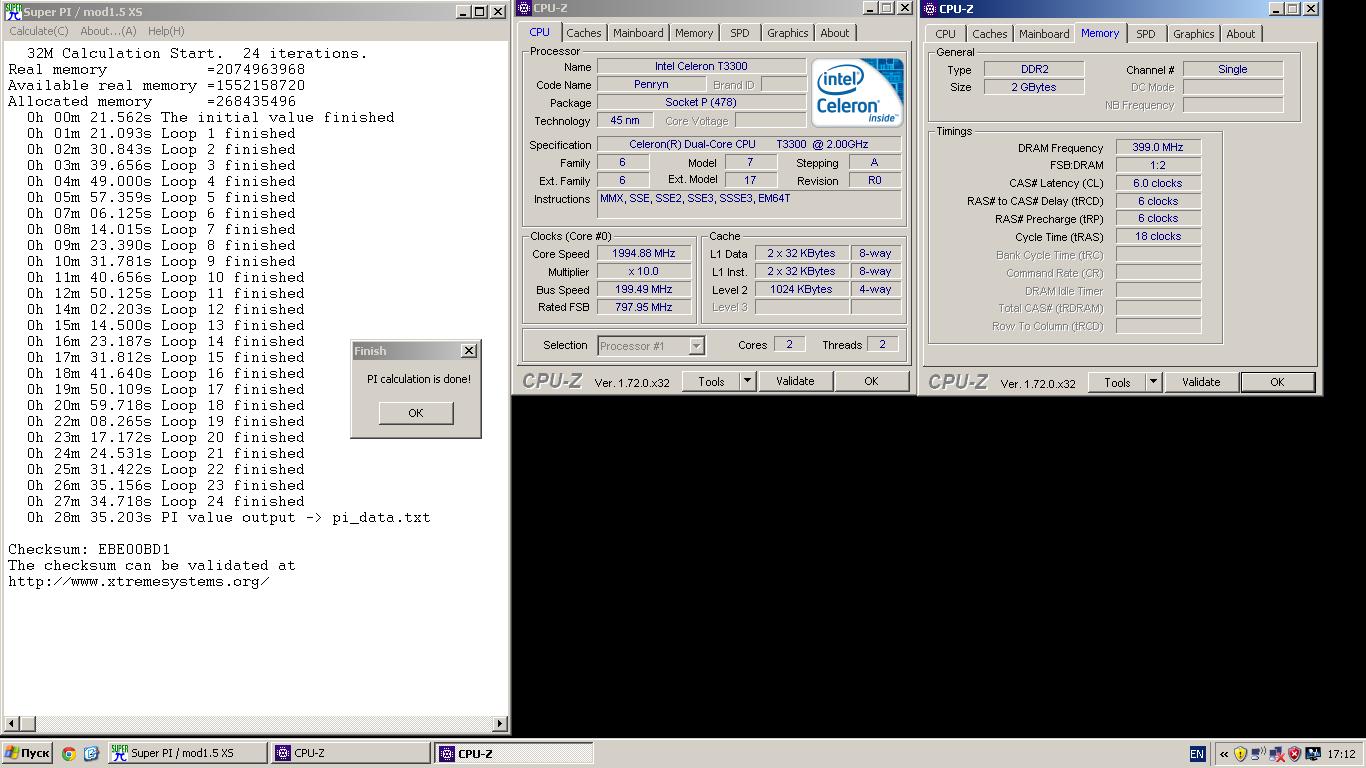Expand hidden tray icons with the chevron

tap(1223, 754)
